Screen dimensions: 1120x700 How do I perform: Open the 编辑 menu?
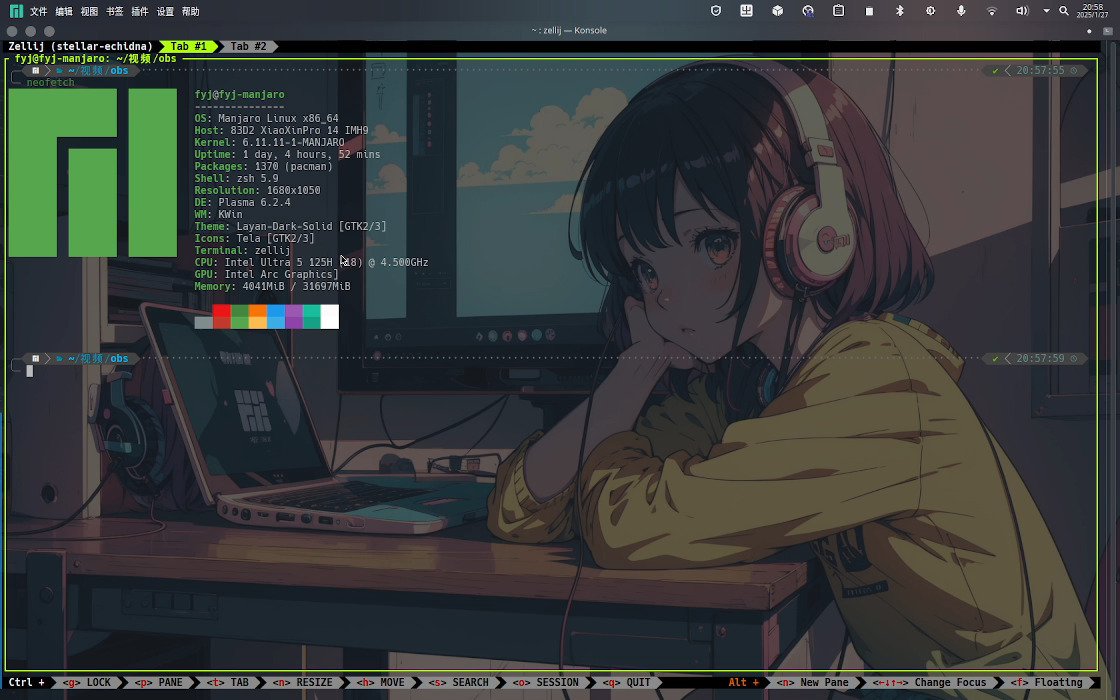point(64,11)
